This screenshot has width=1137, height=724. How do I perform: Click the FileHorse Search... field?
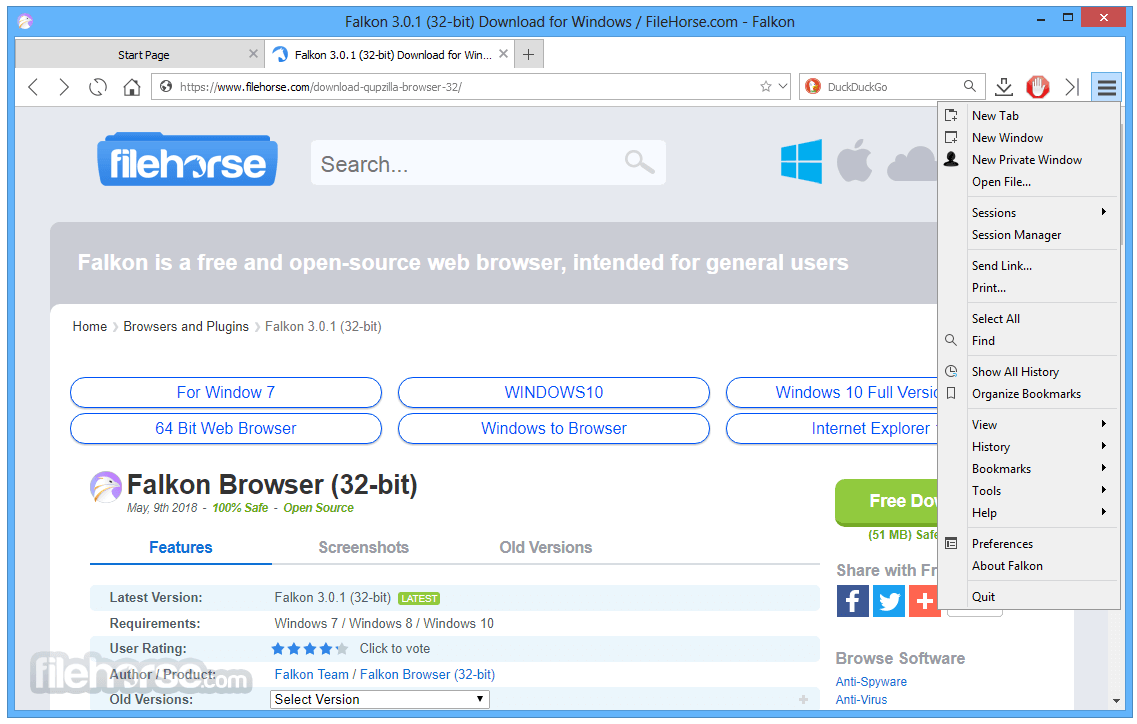click(488, 163)
